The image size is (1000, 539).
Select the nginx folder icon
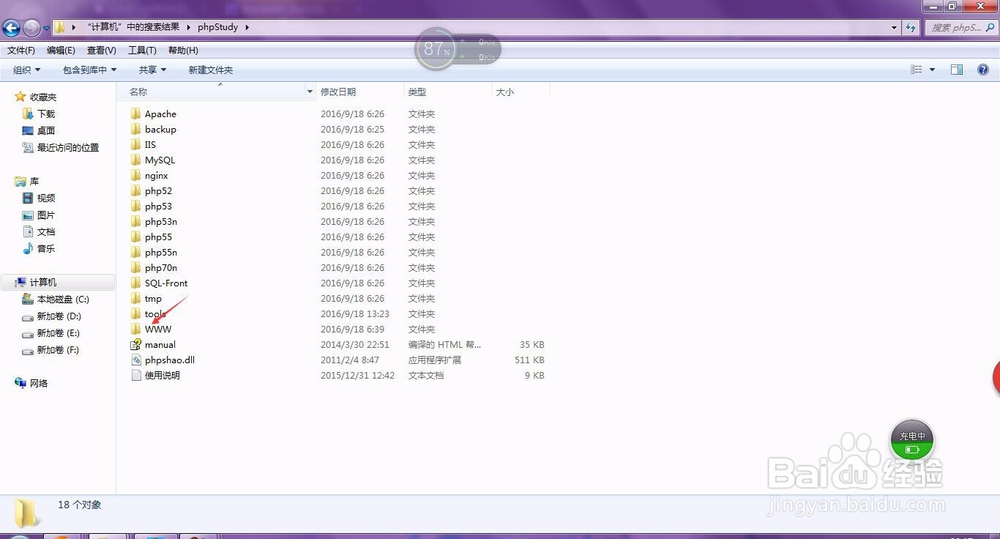(136, 175)
